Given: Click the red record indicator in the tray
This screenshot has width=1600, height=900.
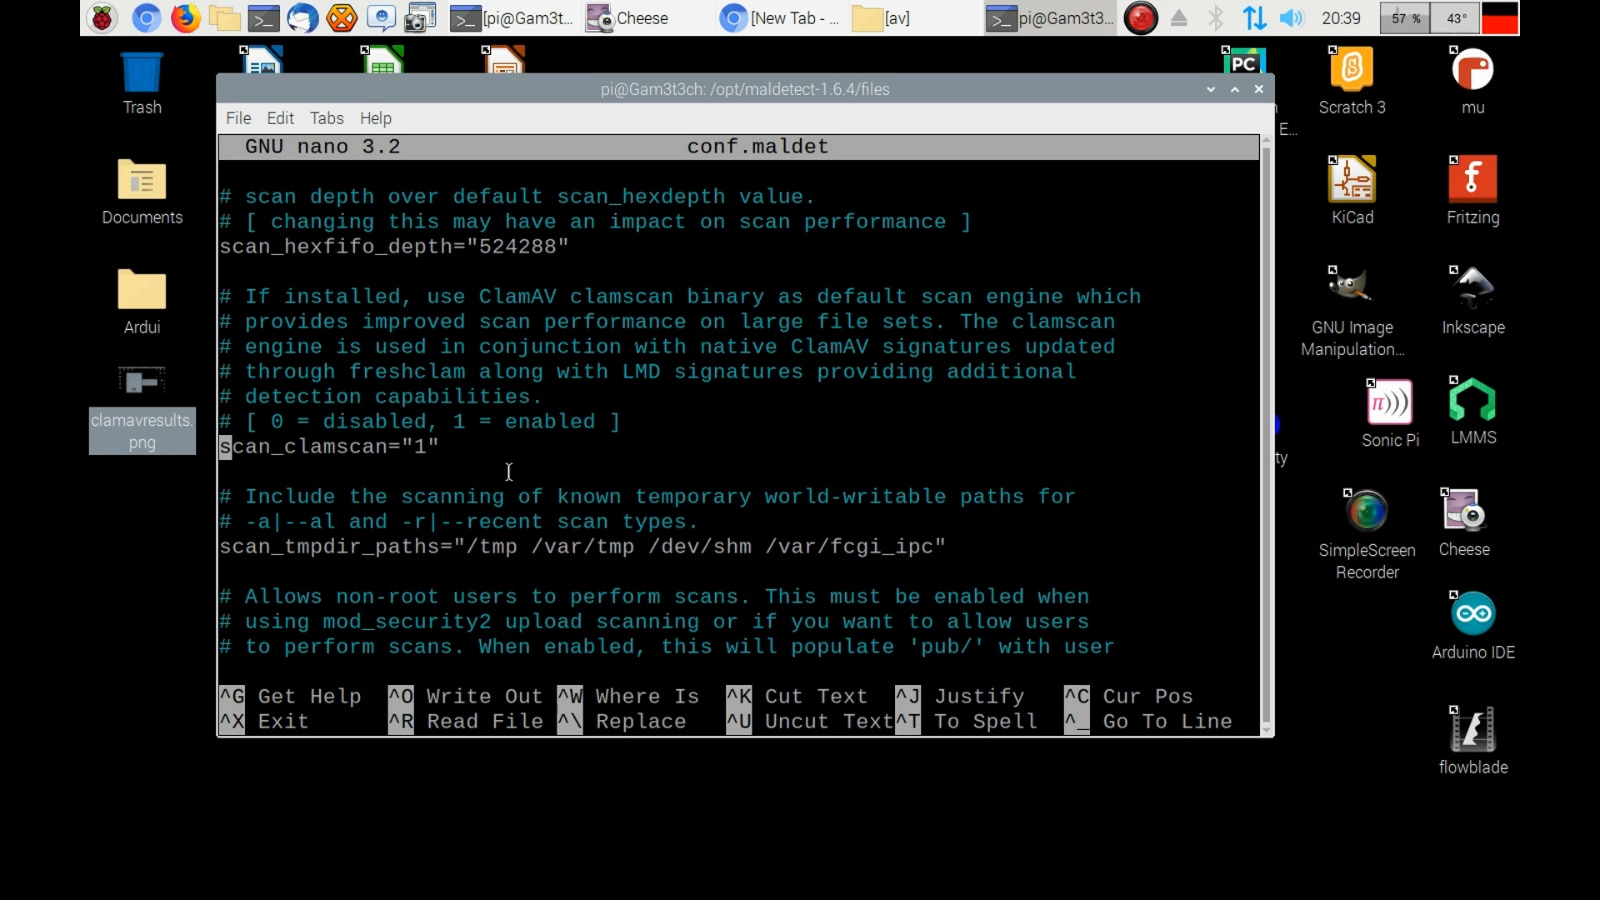Looking at the screenshot, I should point(1141,18).
